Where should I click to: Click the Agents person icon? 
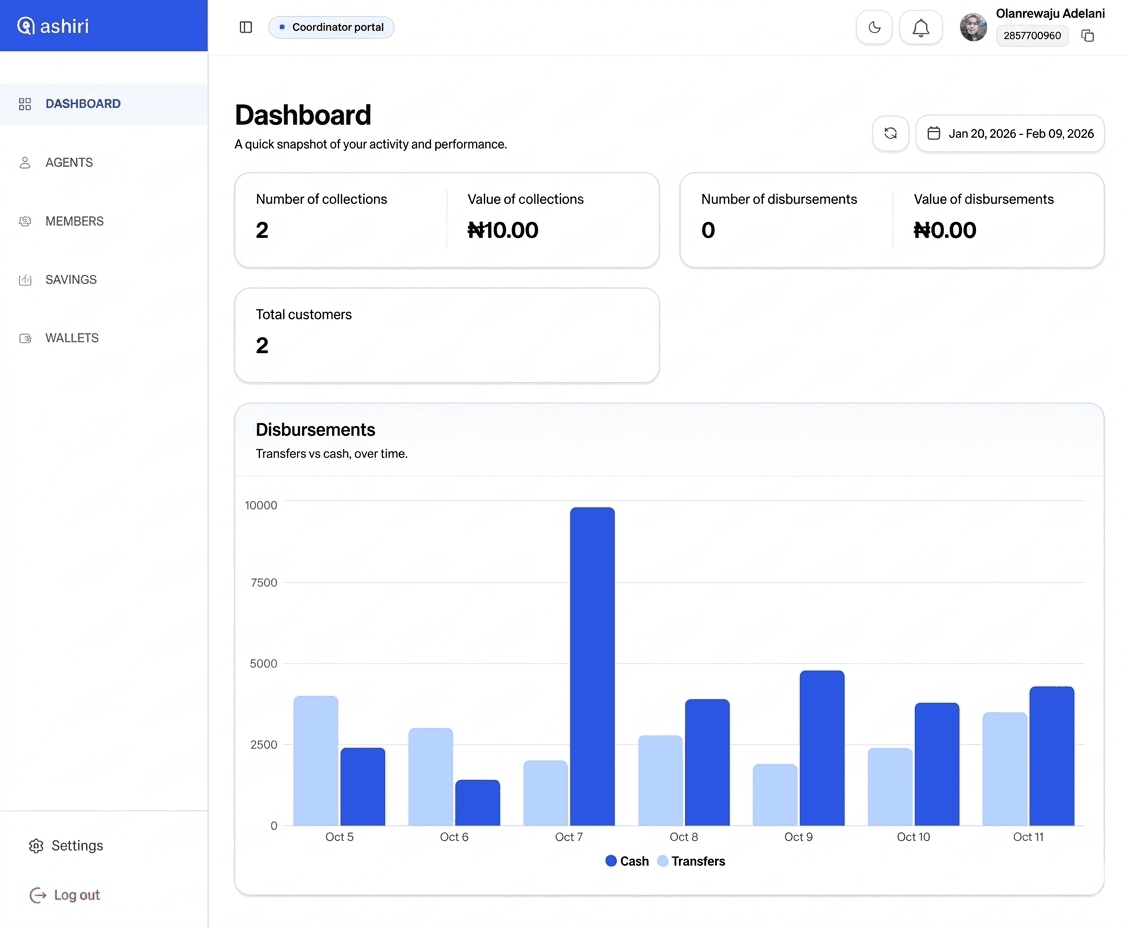25,162
